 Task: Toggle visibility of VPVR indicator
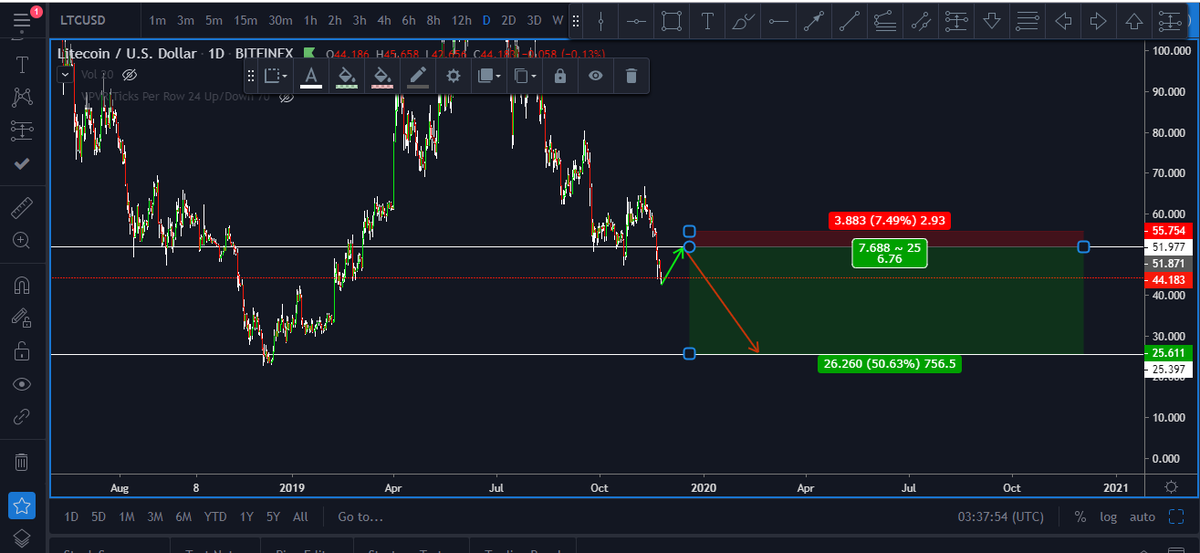(x=286, y=97)
